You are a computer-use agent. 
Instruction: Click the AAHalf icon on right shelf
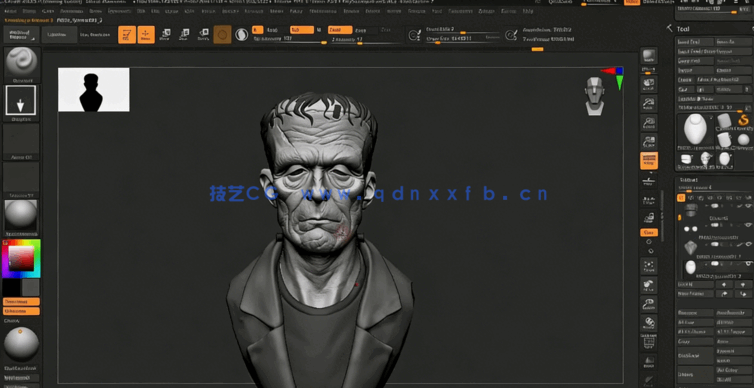[649, 142]
